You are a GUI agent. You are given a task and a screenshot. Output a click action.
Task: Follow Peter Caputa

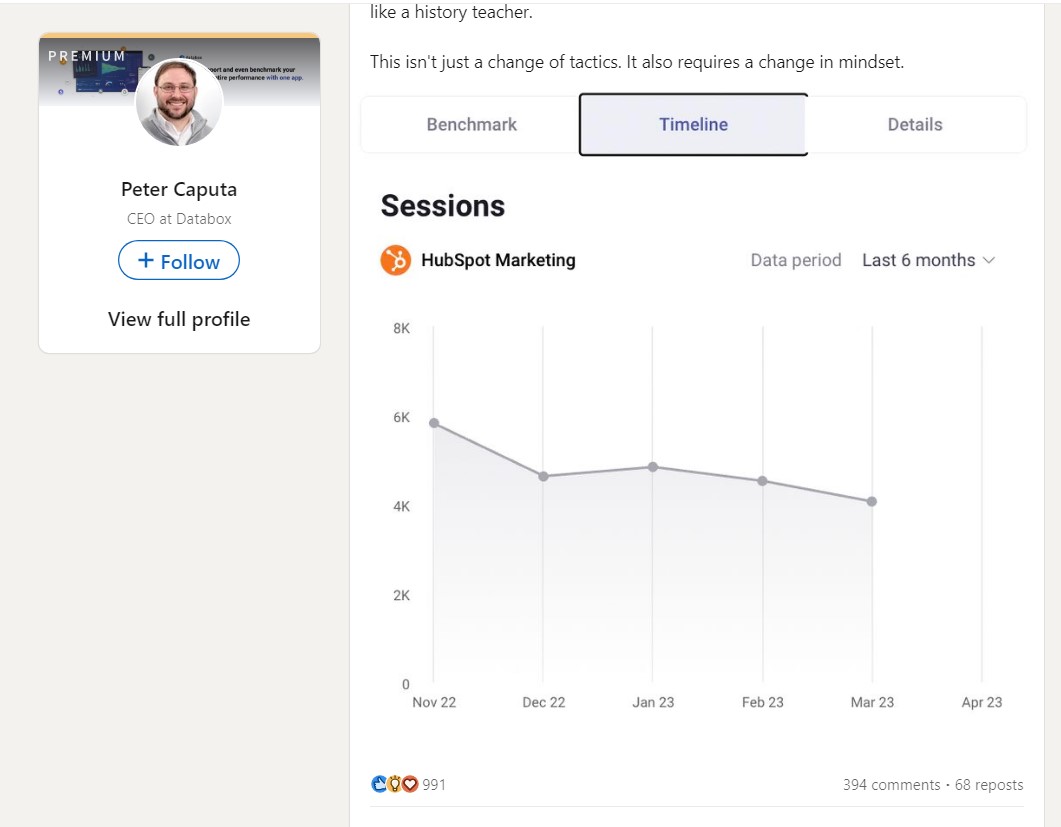[x=178, y=260]
